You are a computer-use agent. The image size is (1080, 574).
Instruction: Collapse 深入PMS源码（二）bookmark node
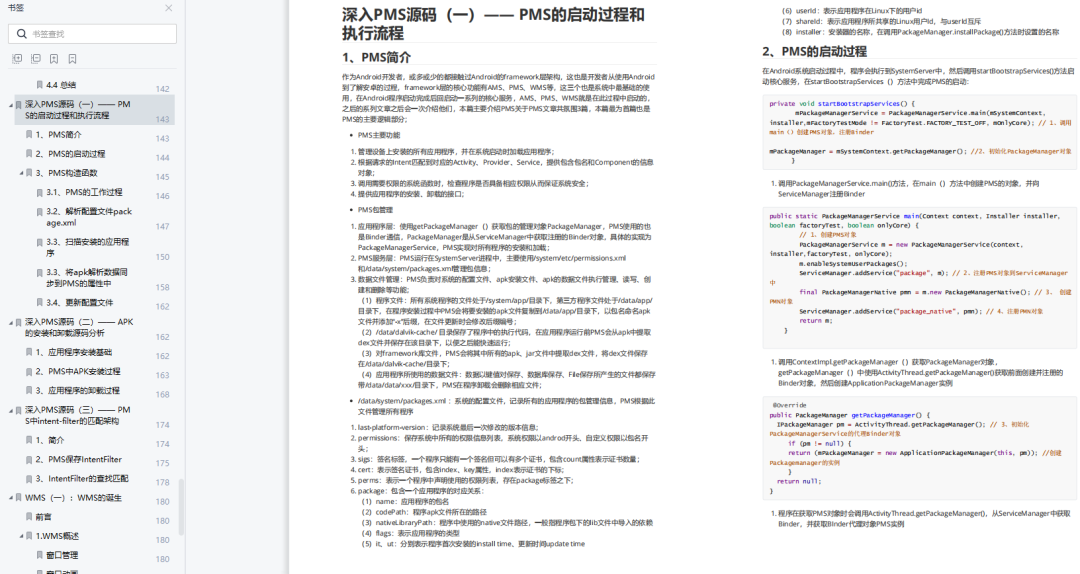tap(10, 322)
